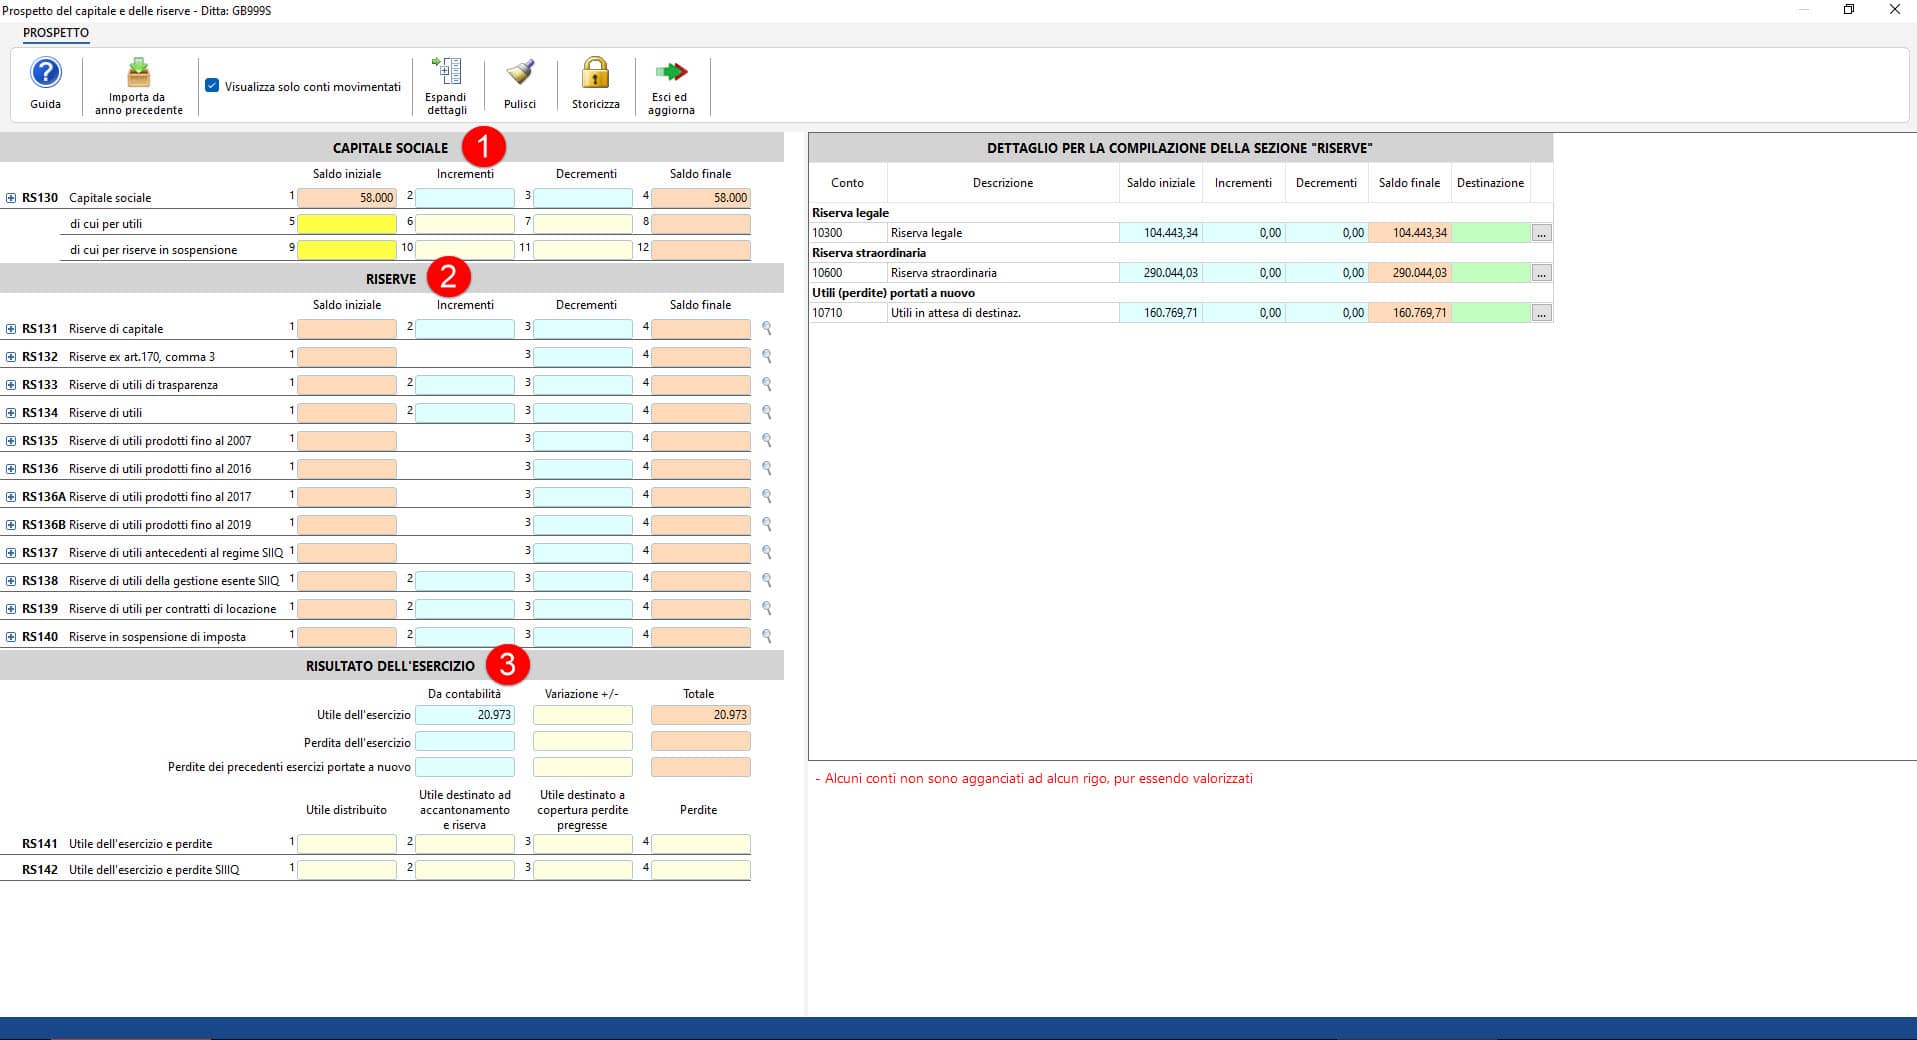The image size is (1917, 1040).
Task: Expand the RS130 Capitale sociale row
Action: pos(11,198)
